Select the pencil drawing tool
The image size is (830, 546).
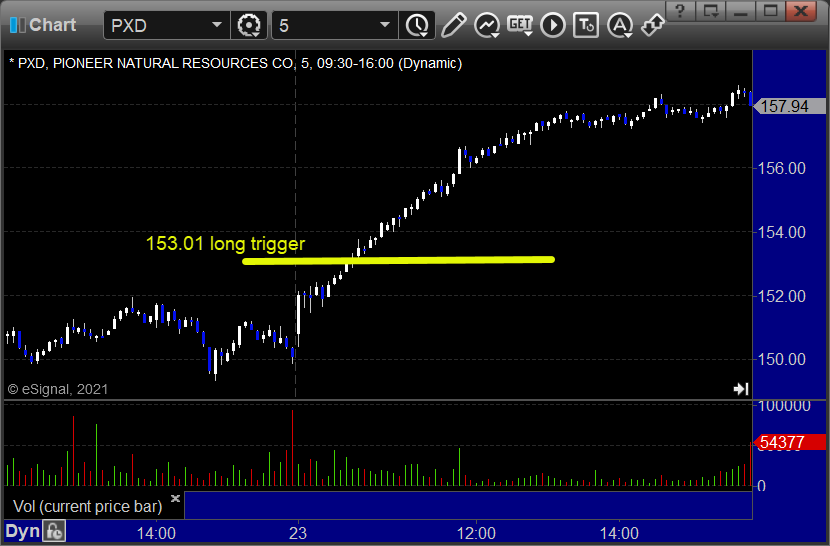453,25
